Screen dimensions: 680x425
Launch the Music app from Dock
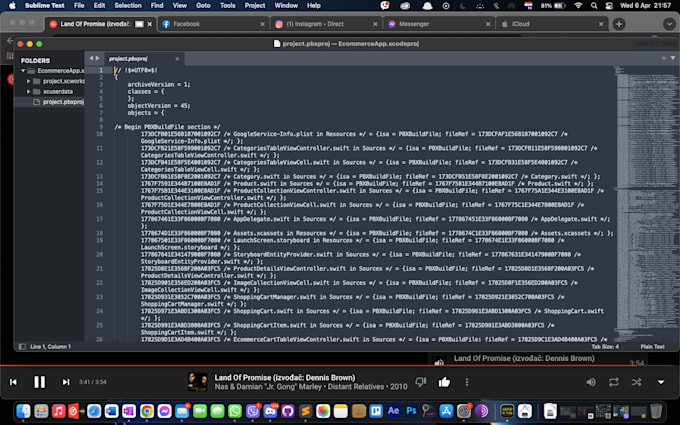(59, 411)
